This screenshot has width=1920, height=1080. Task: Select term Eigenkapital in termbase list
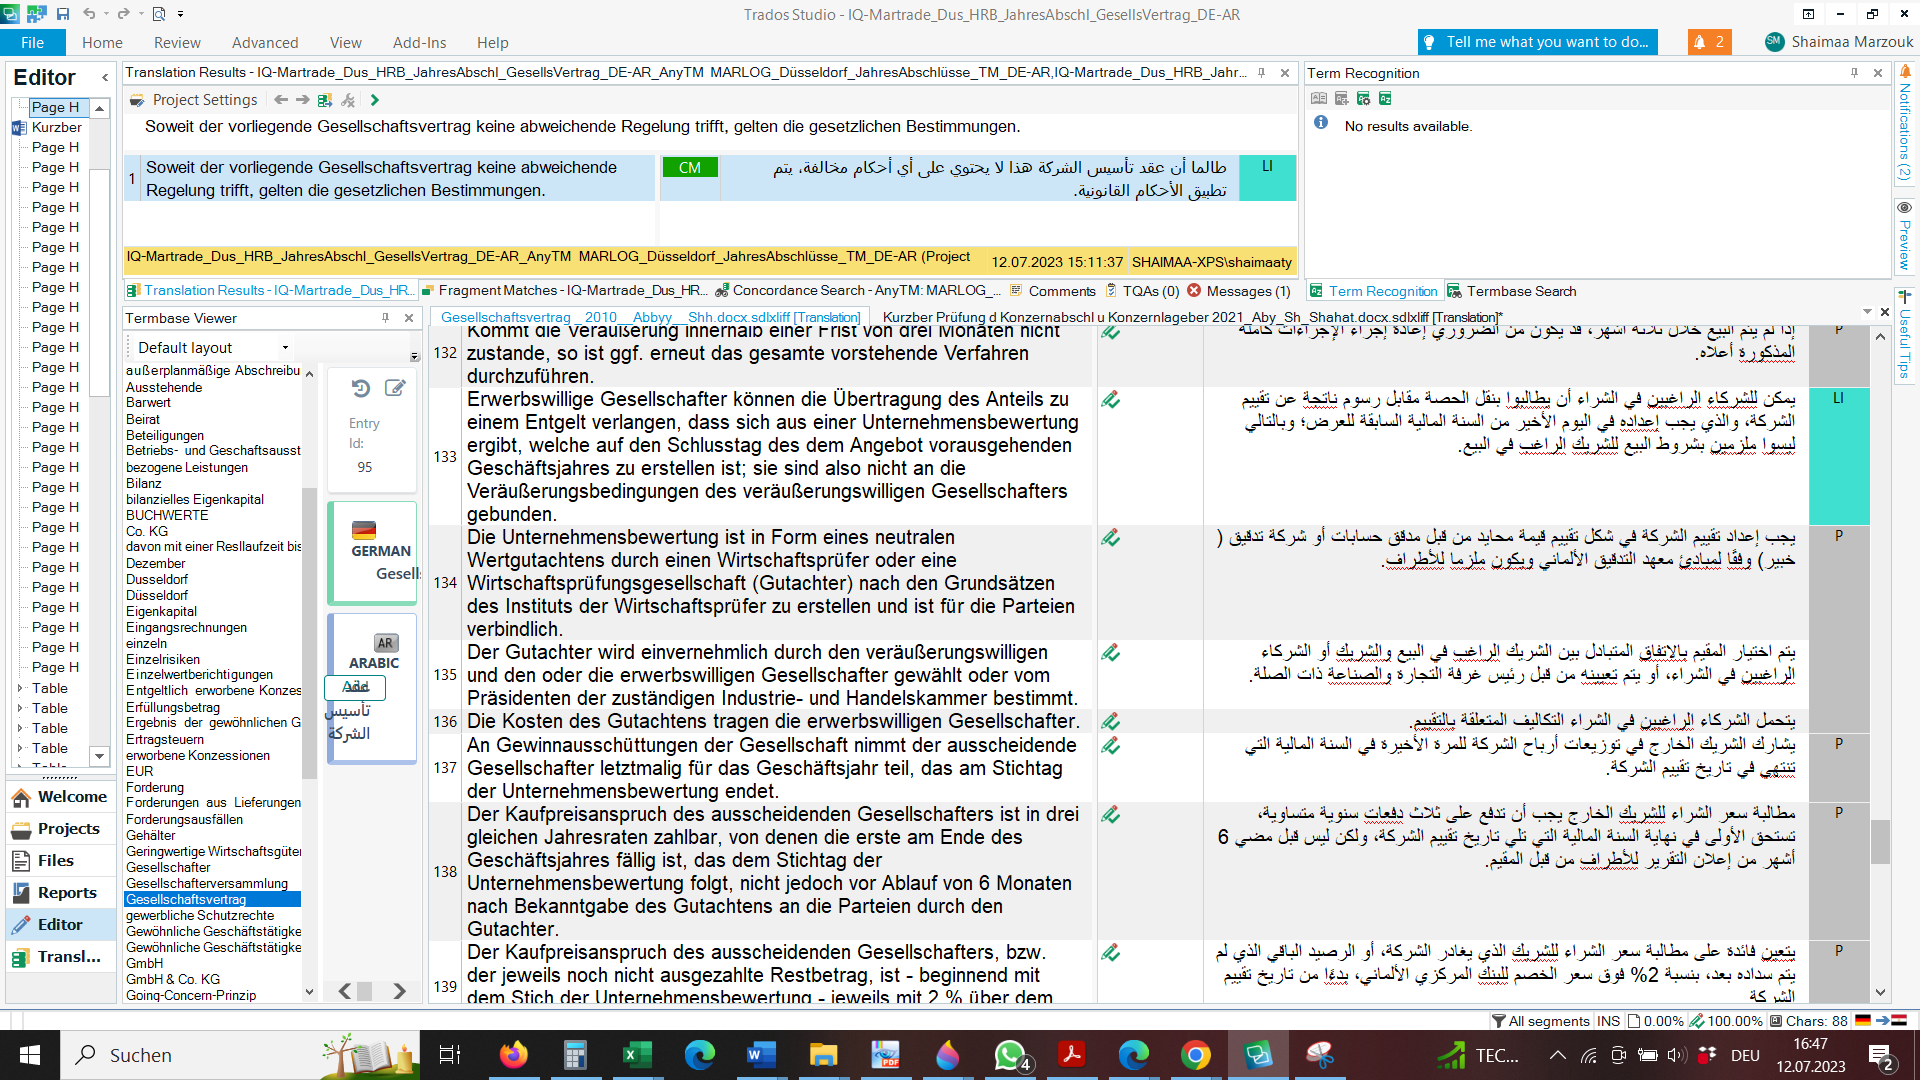161,611
